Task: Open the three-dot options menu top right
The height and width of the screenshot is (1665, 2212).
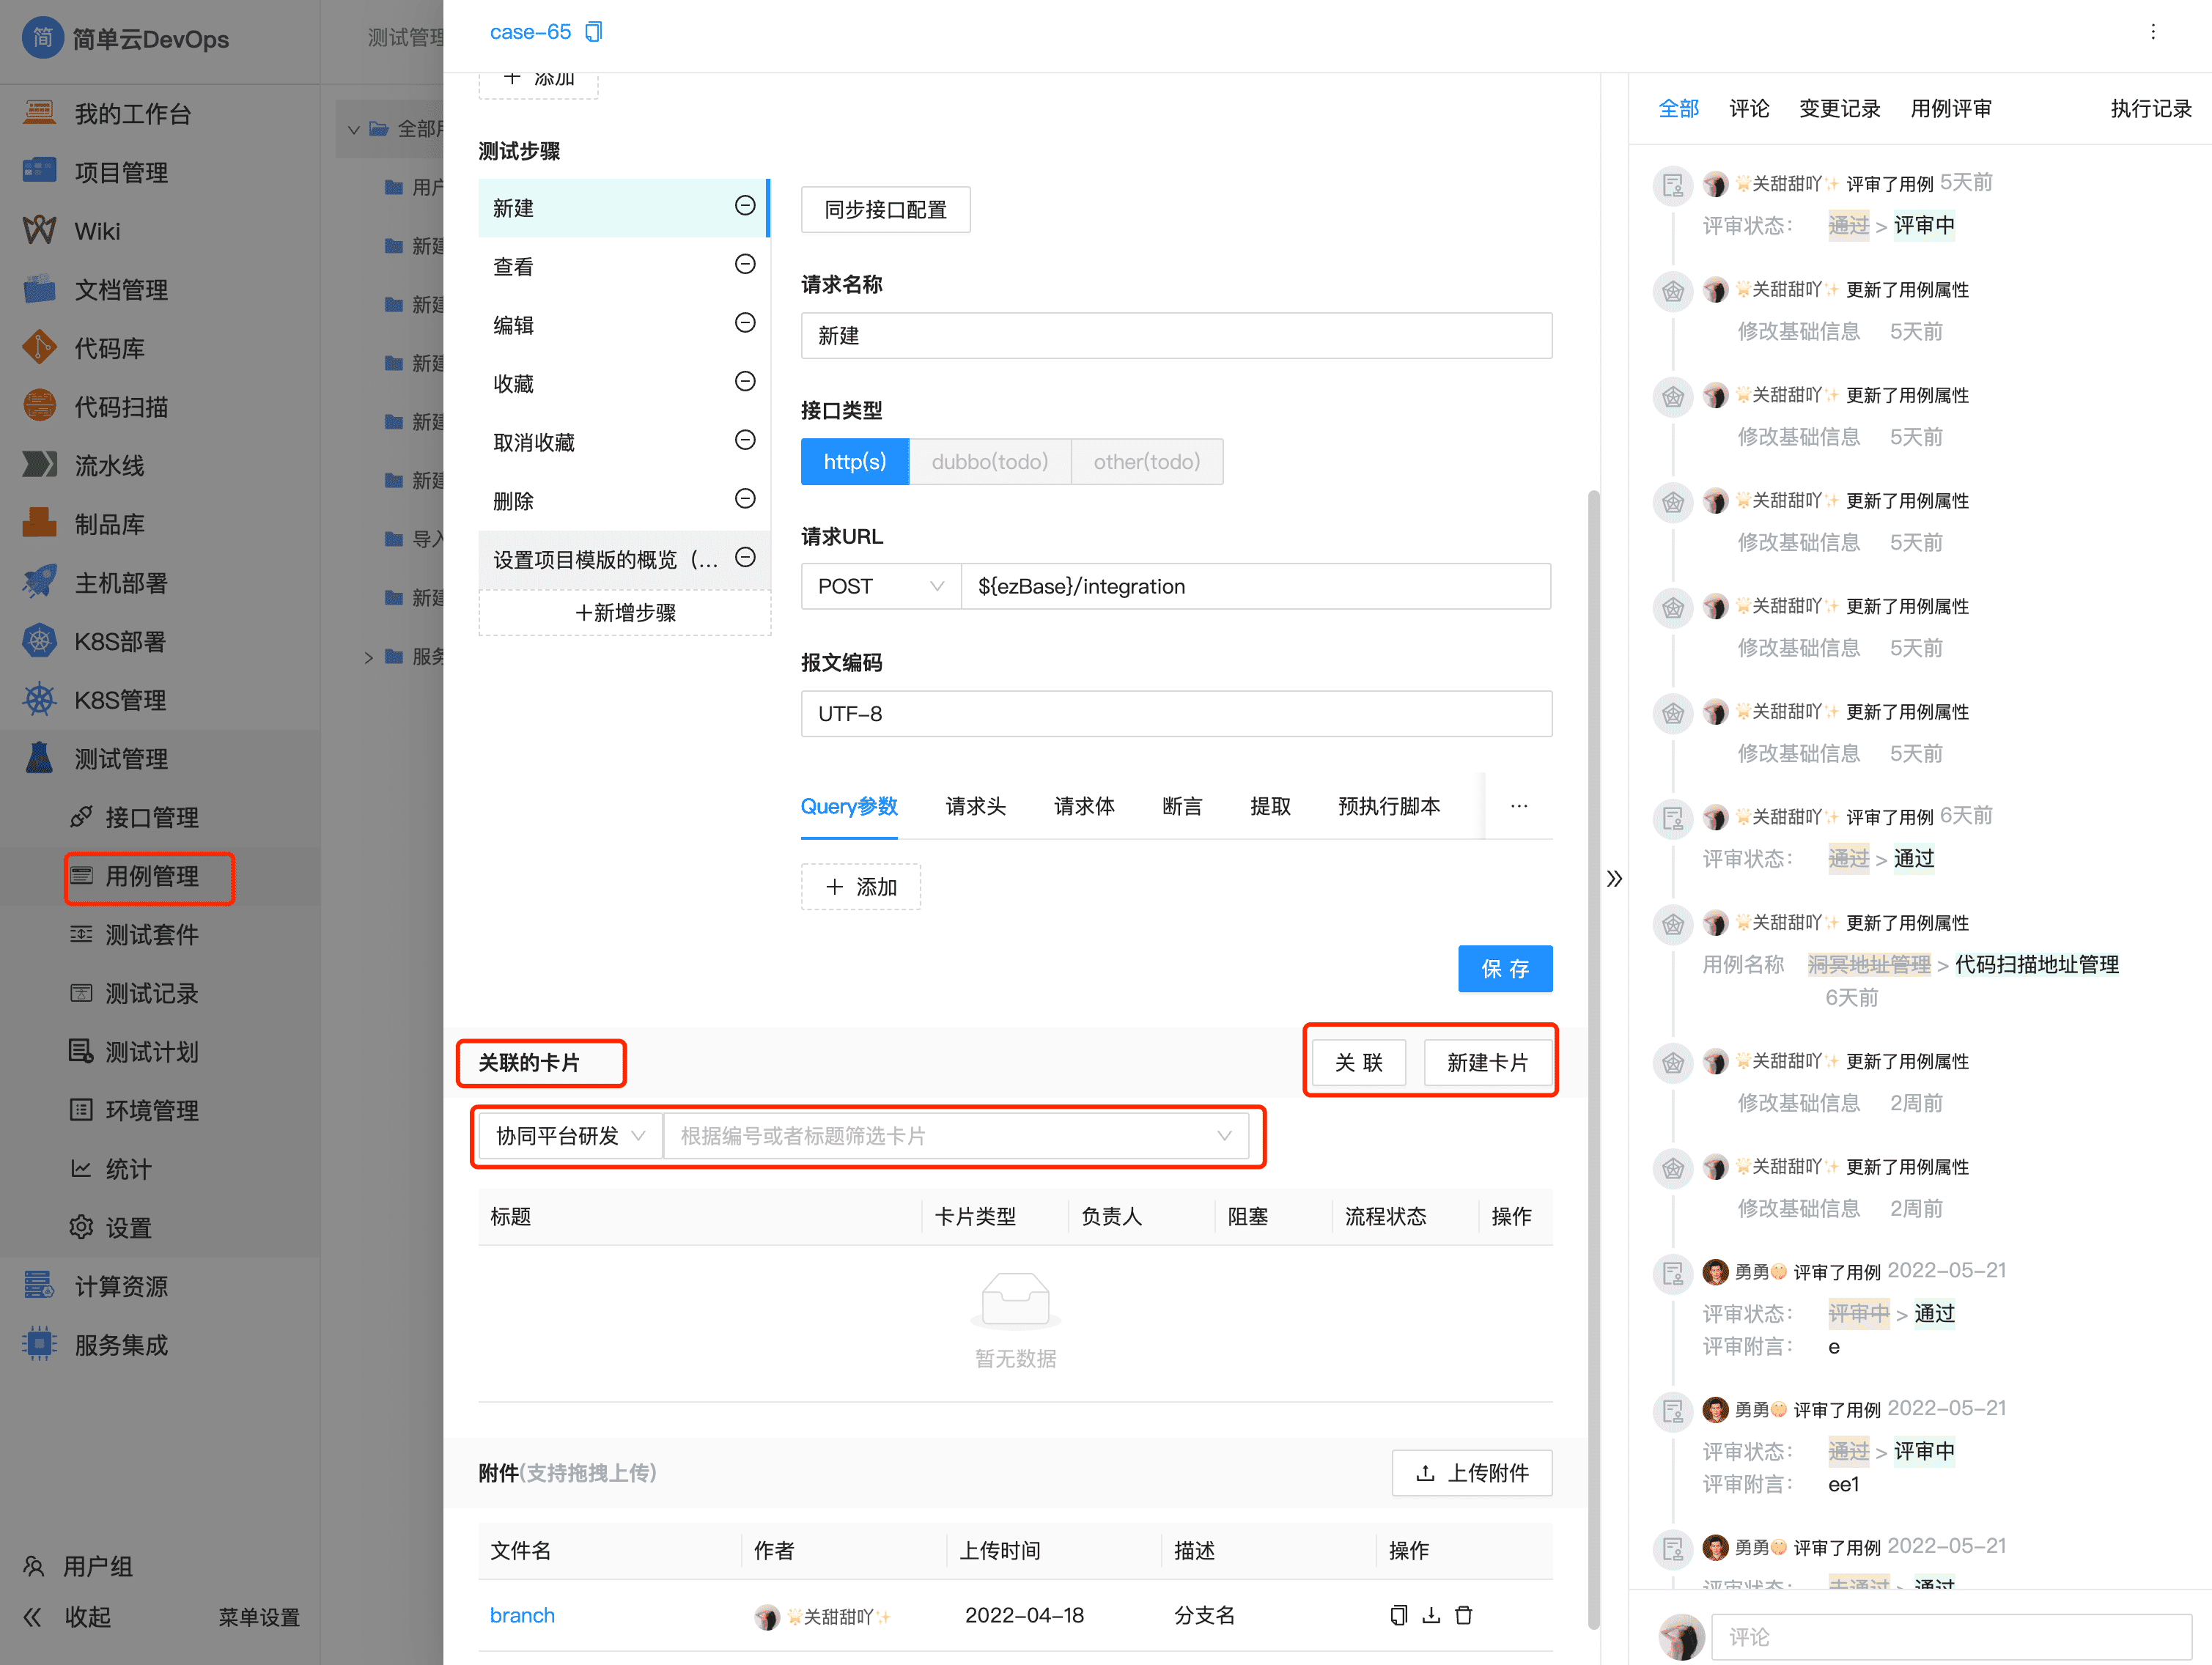Action: (2153, 31)
